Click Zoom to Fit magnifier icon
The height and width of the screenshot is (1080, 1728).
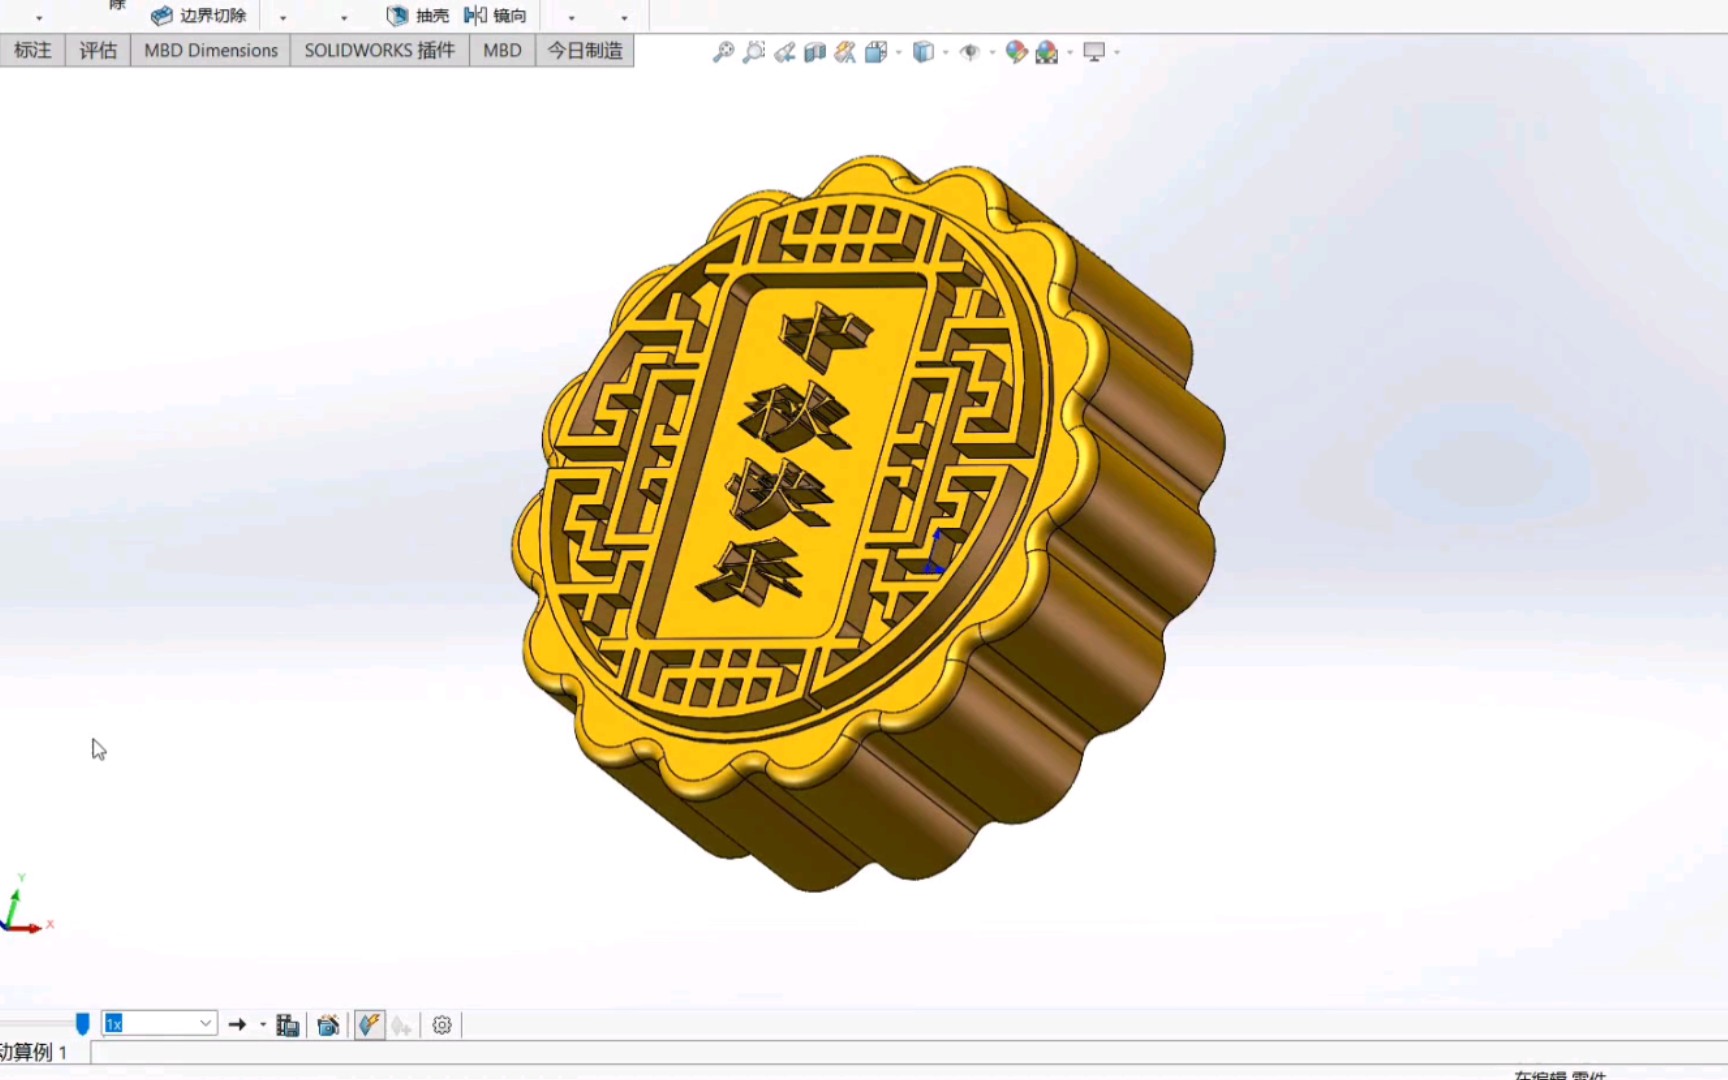pos(723,52)
